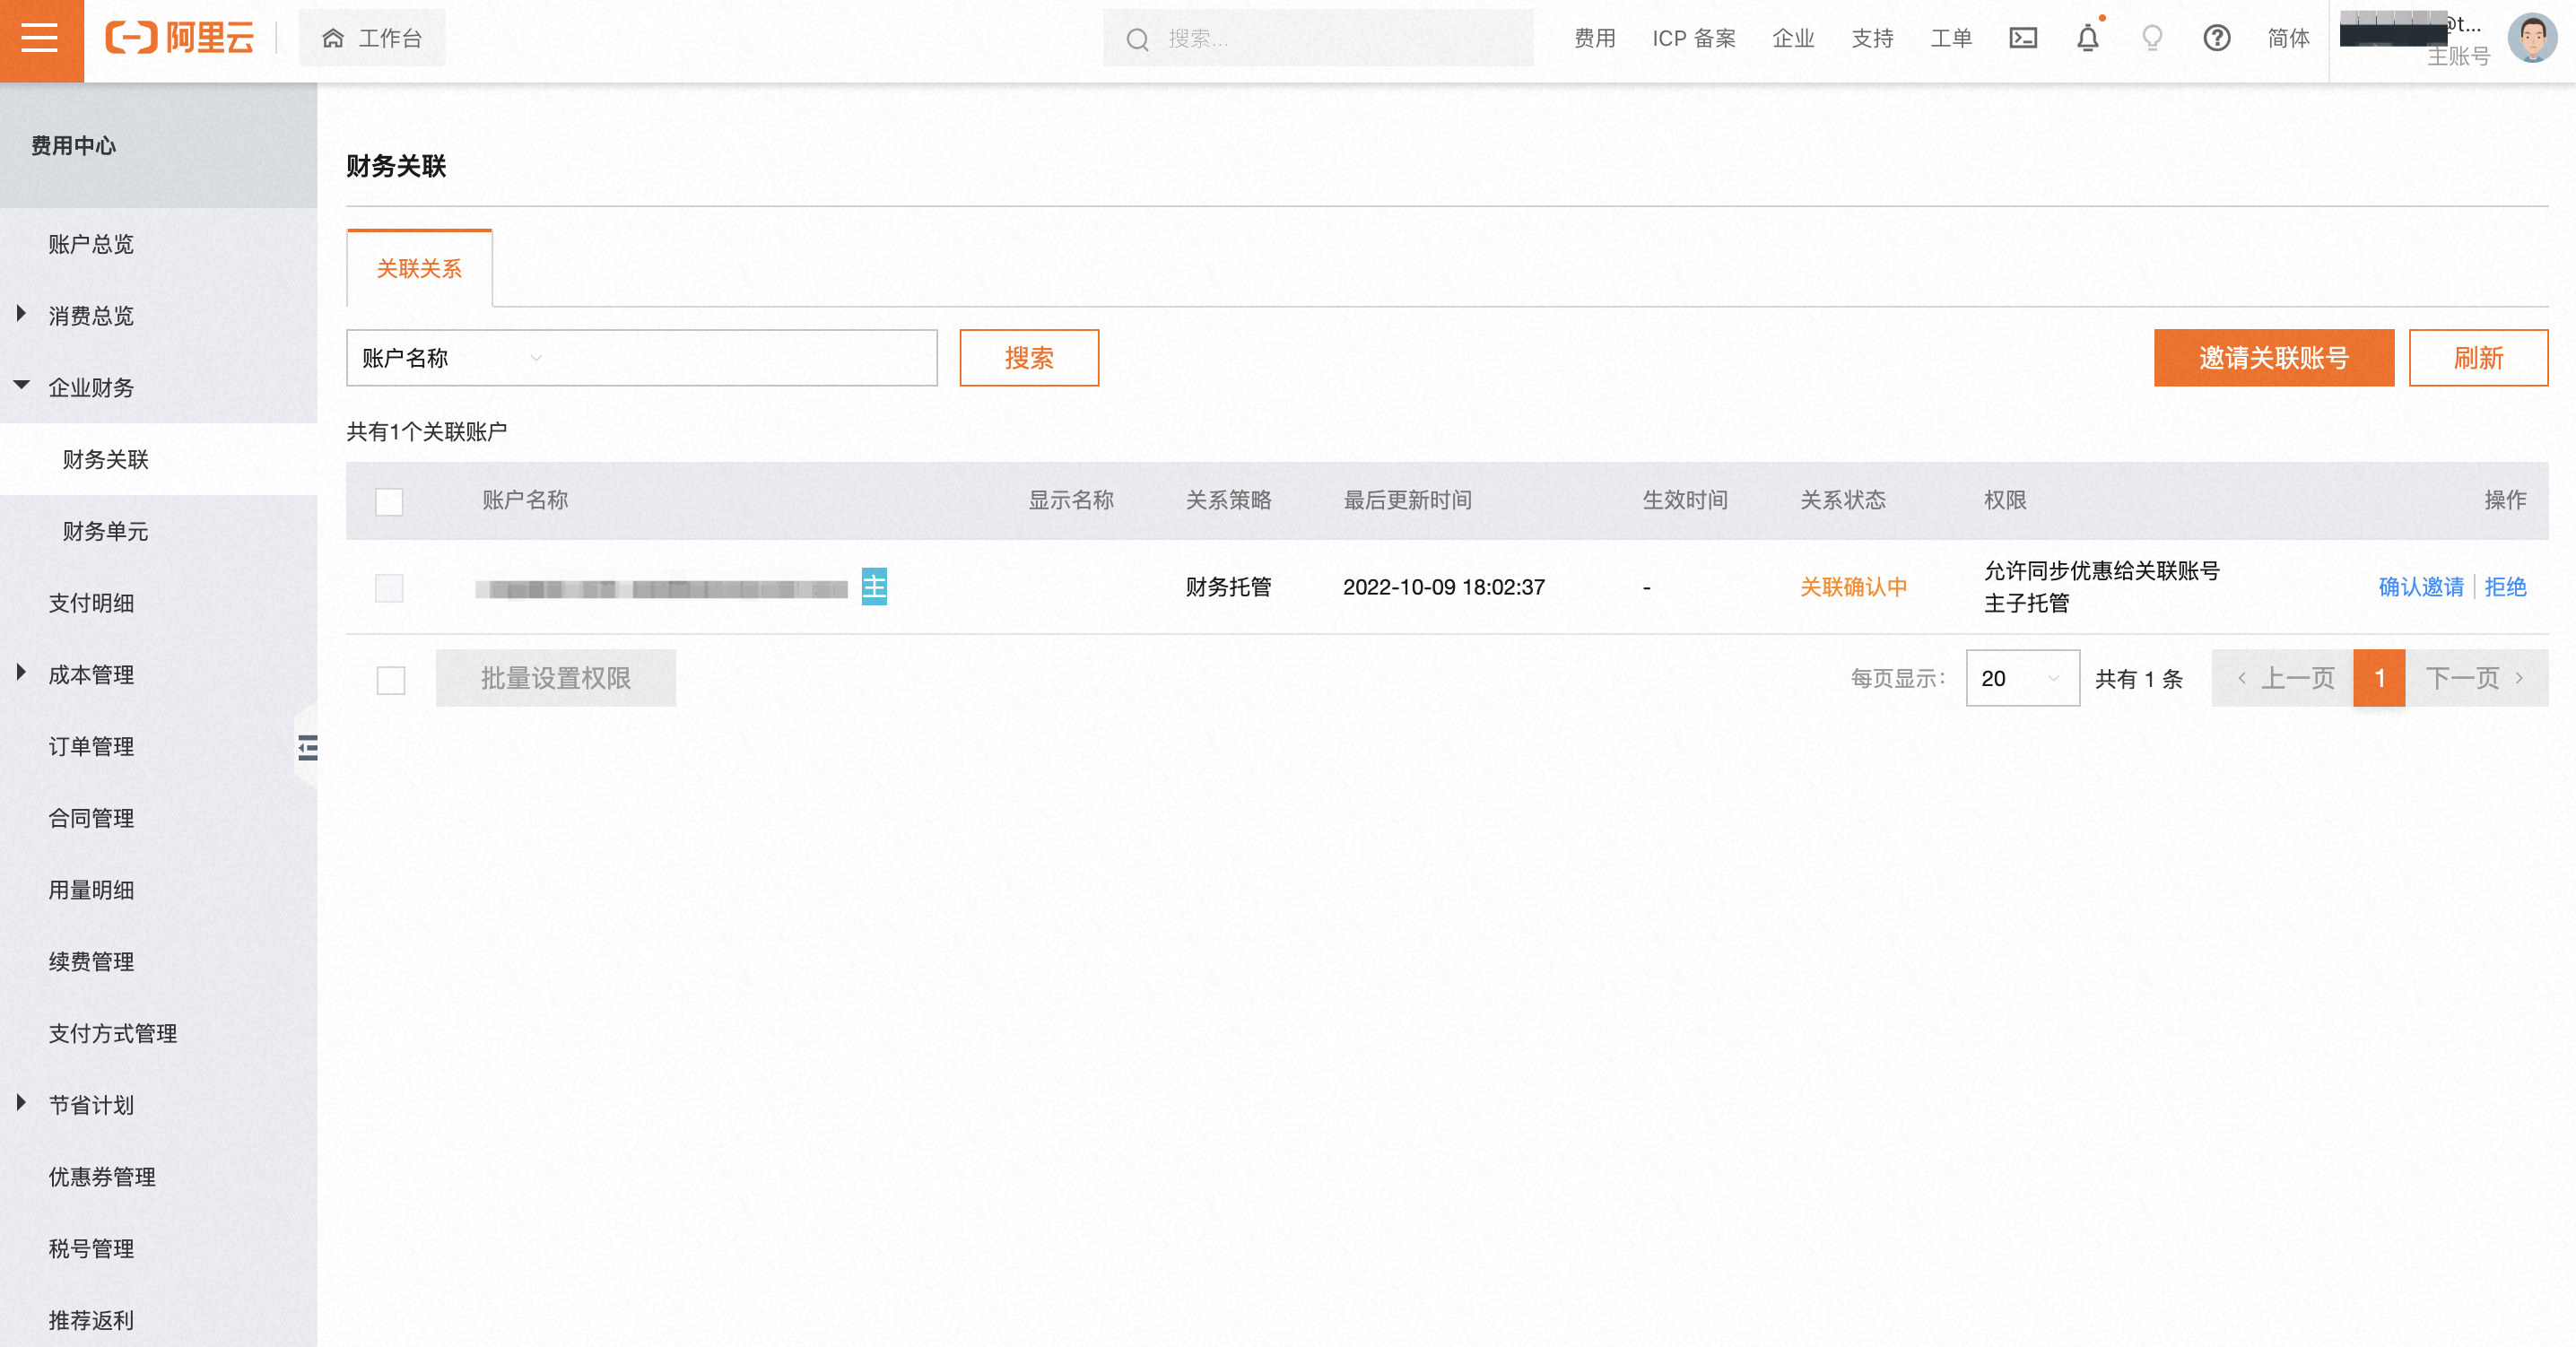This screenshot has width=2576, height=1347.
Task: Click the Alibaba Cloud logo
Action: pos(180,39)
